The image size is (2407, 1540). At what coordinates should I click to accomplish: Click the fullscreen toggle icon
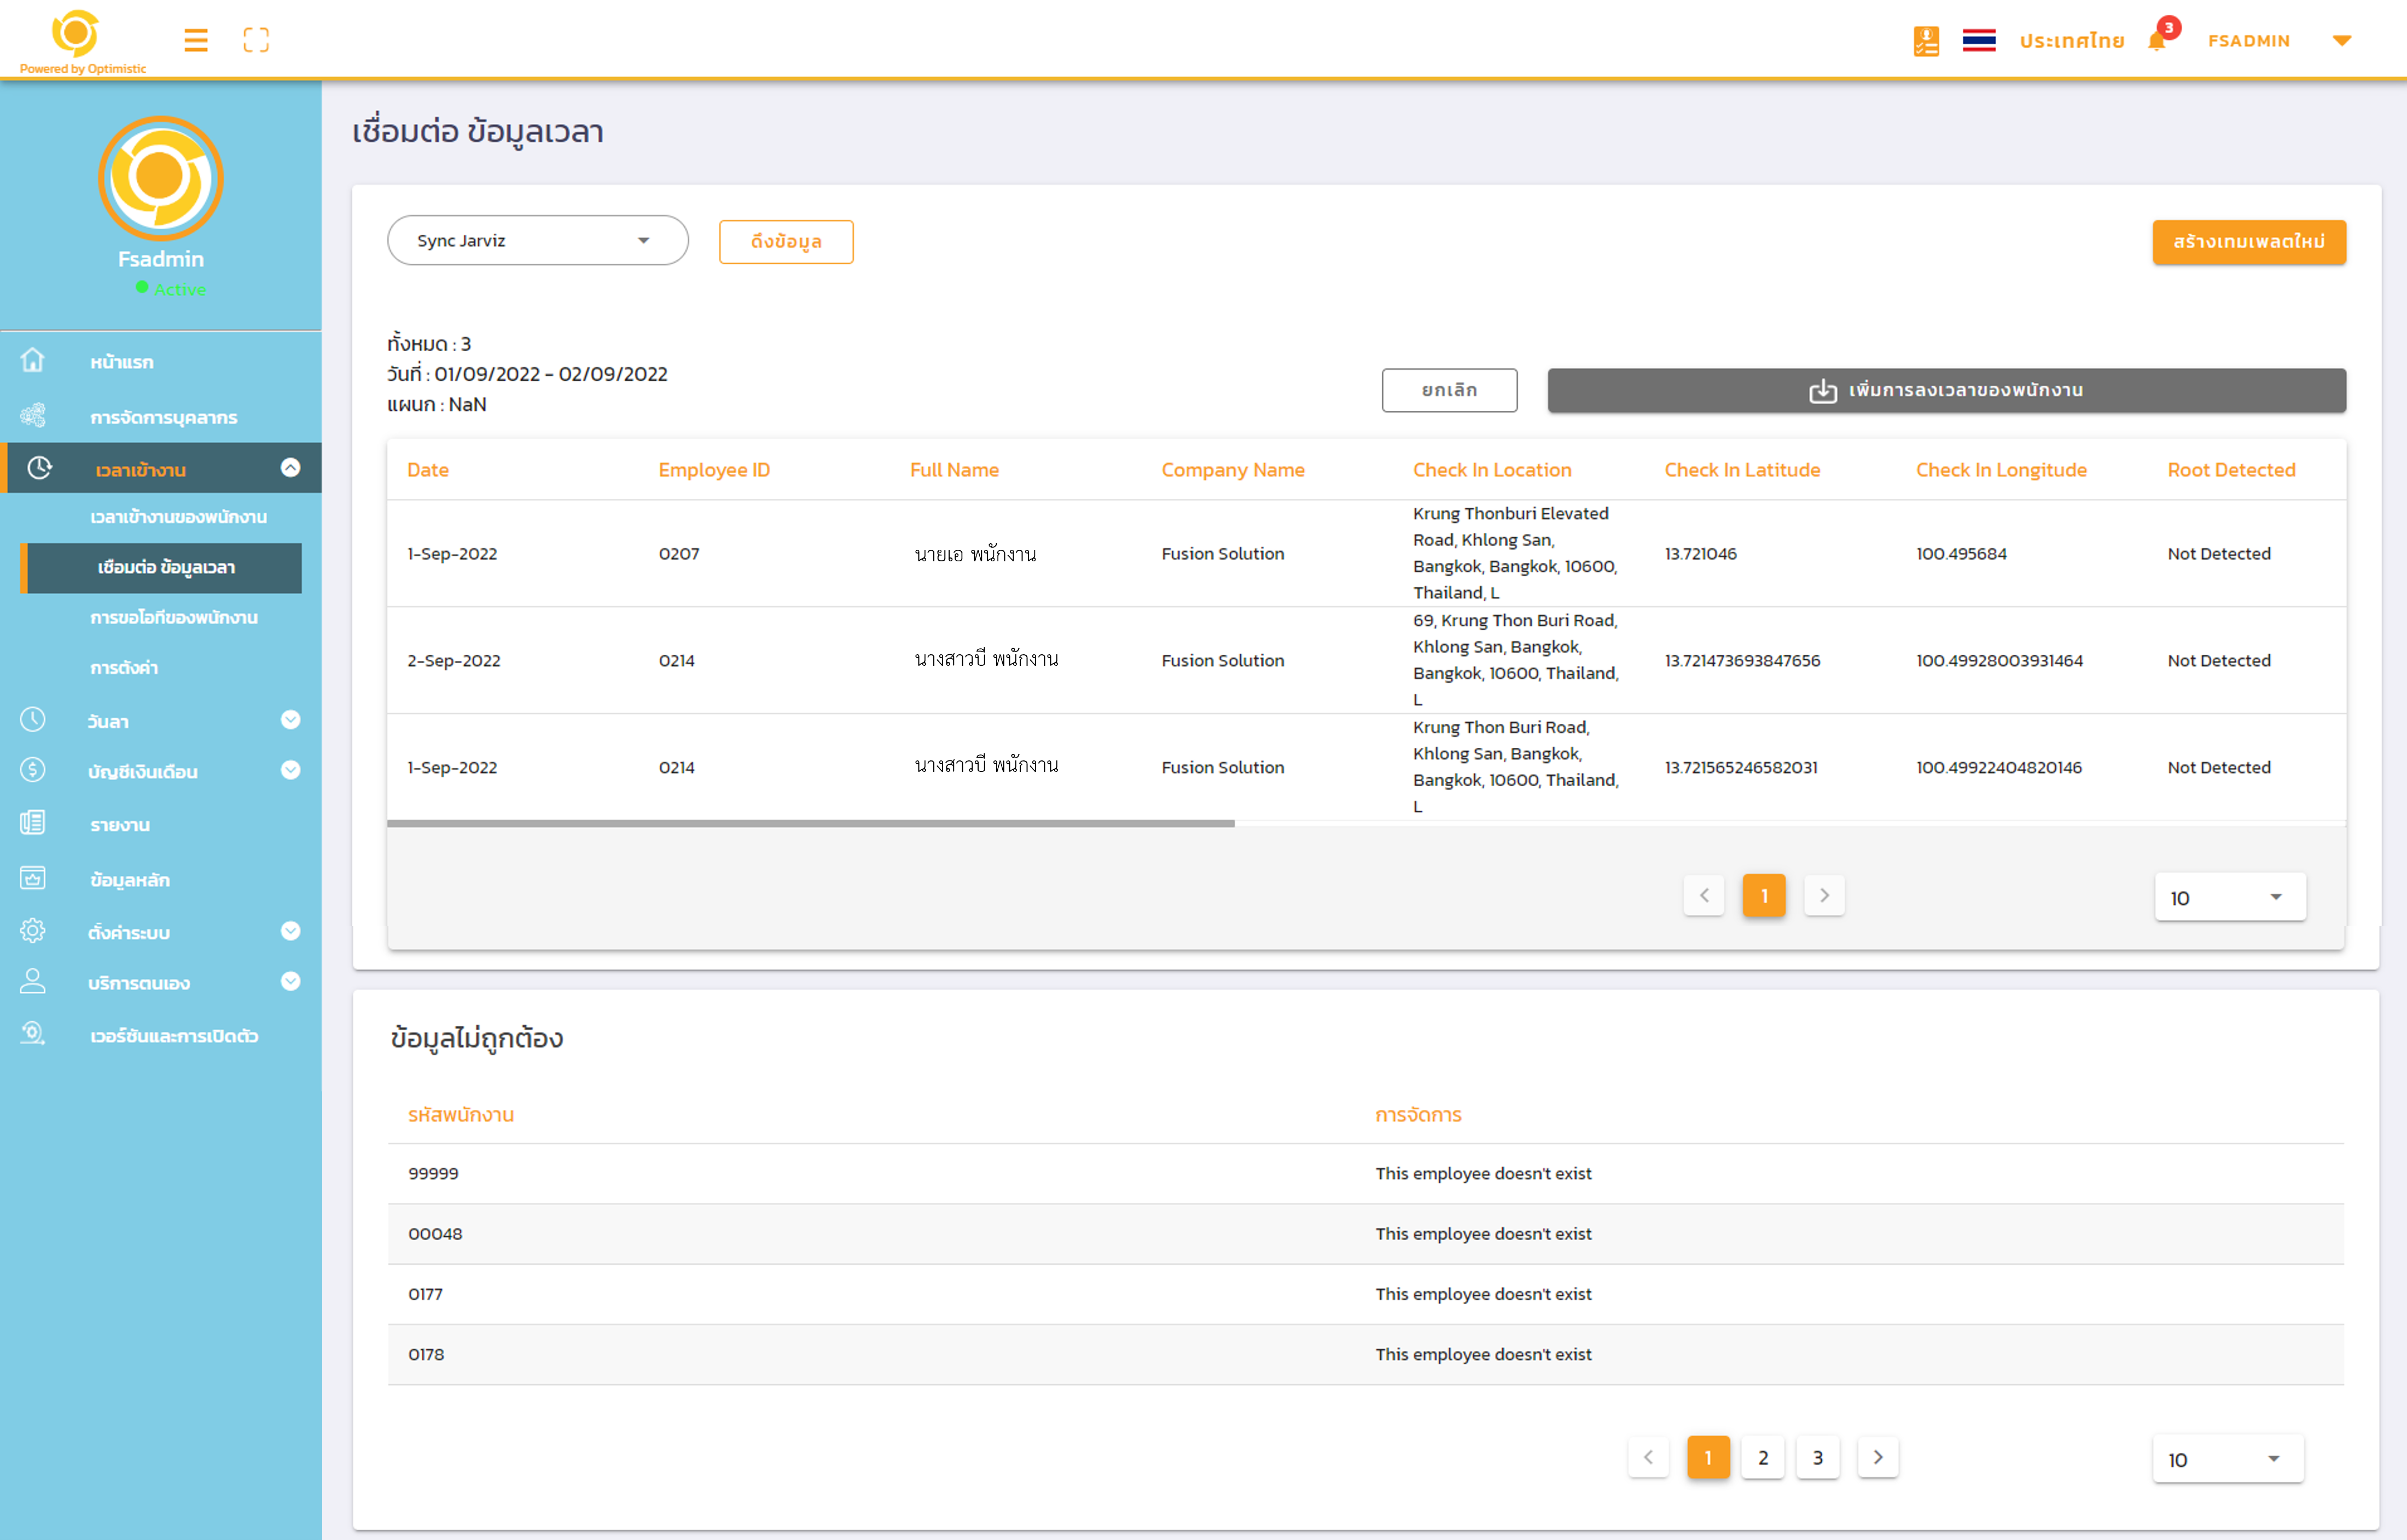(x=256, y=40)
